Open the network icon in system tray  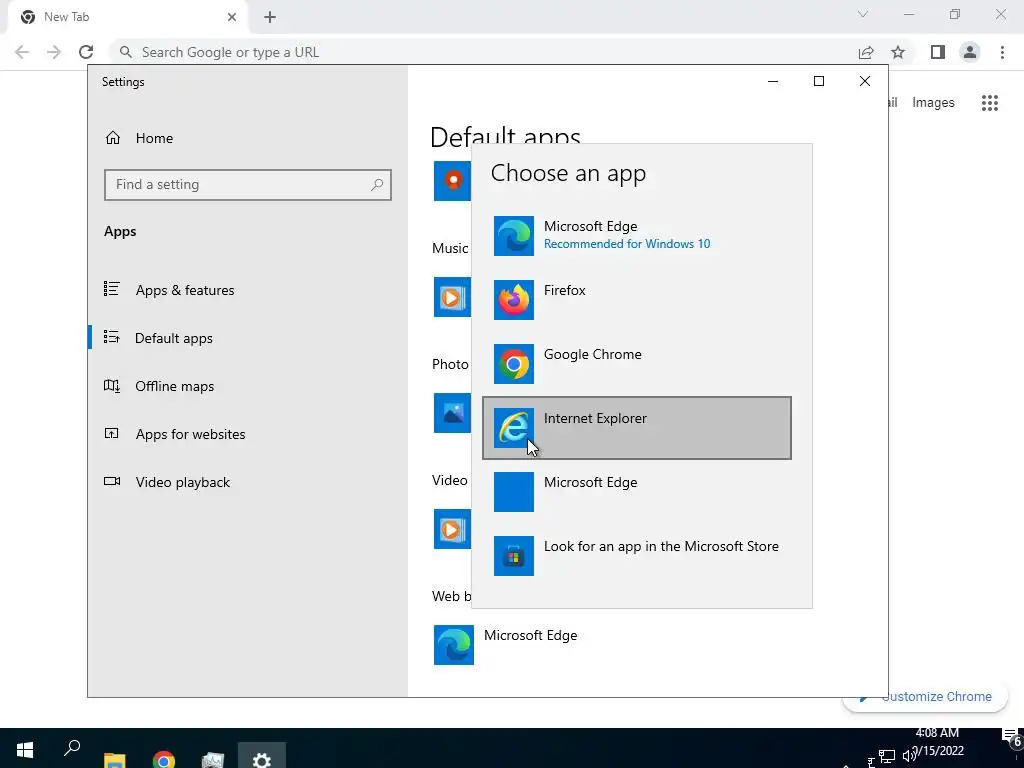coord(887,757)
